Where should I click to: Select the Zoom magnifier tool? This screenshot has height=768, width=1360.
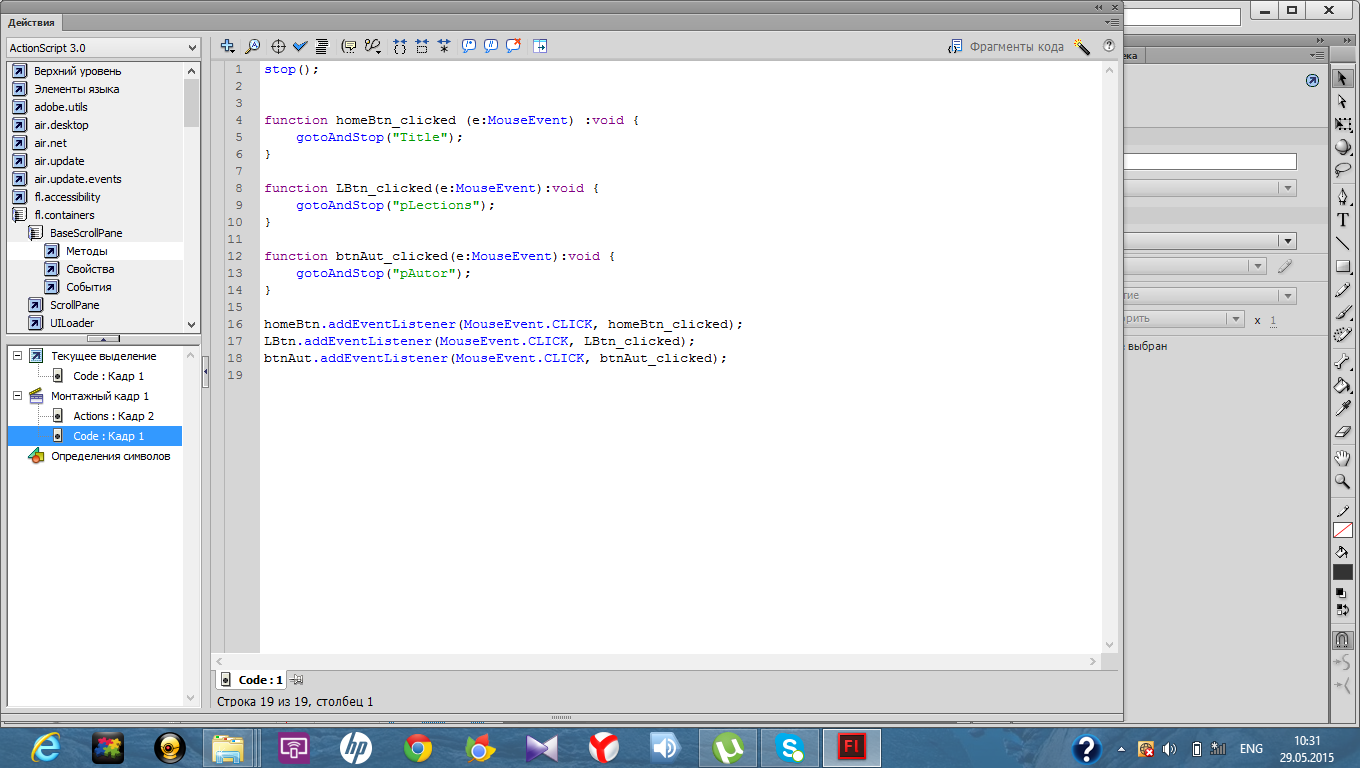[x=1343, y=481]
